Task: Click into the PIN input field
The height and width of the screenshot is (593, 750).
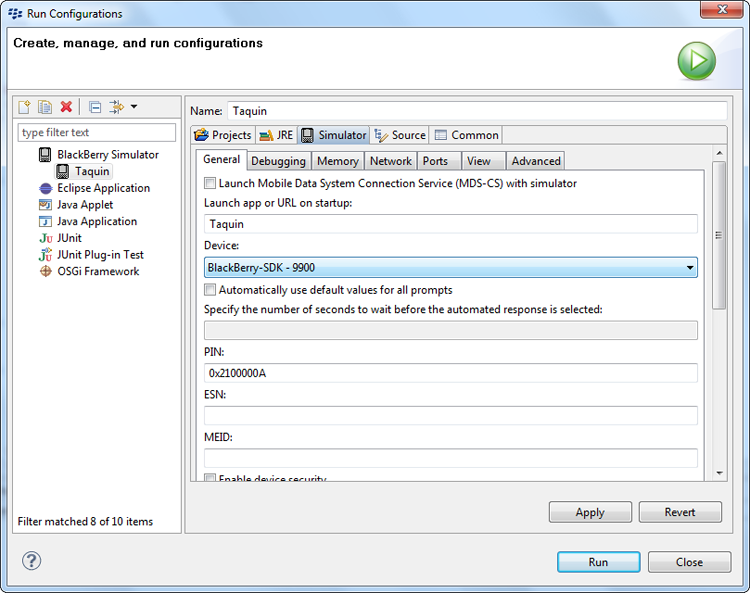Action: [x=450, y=373]
